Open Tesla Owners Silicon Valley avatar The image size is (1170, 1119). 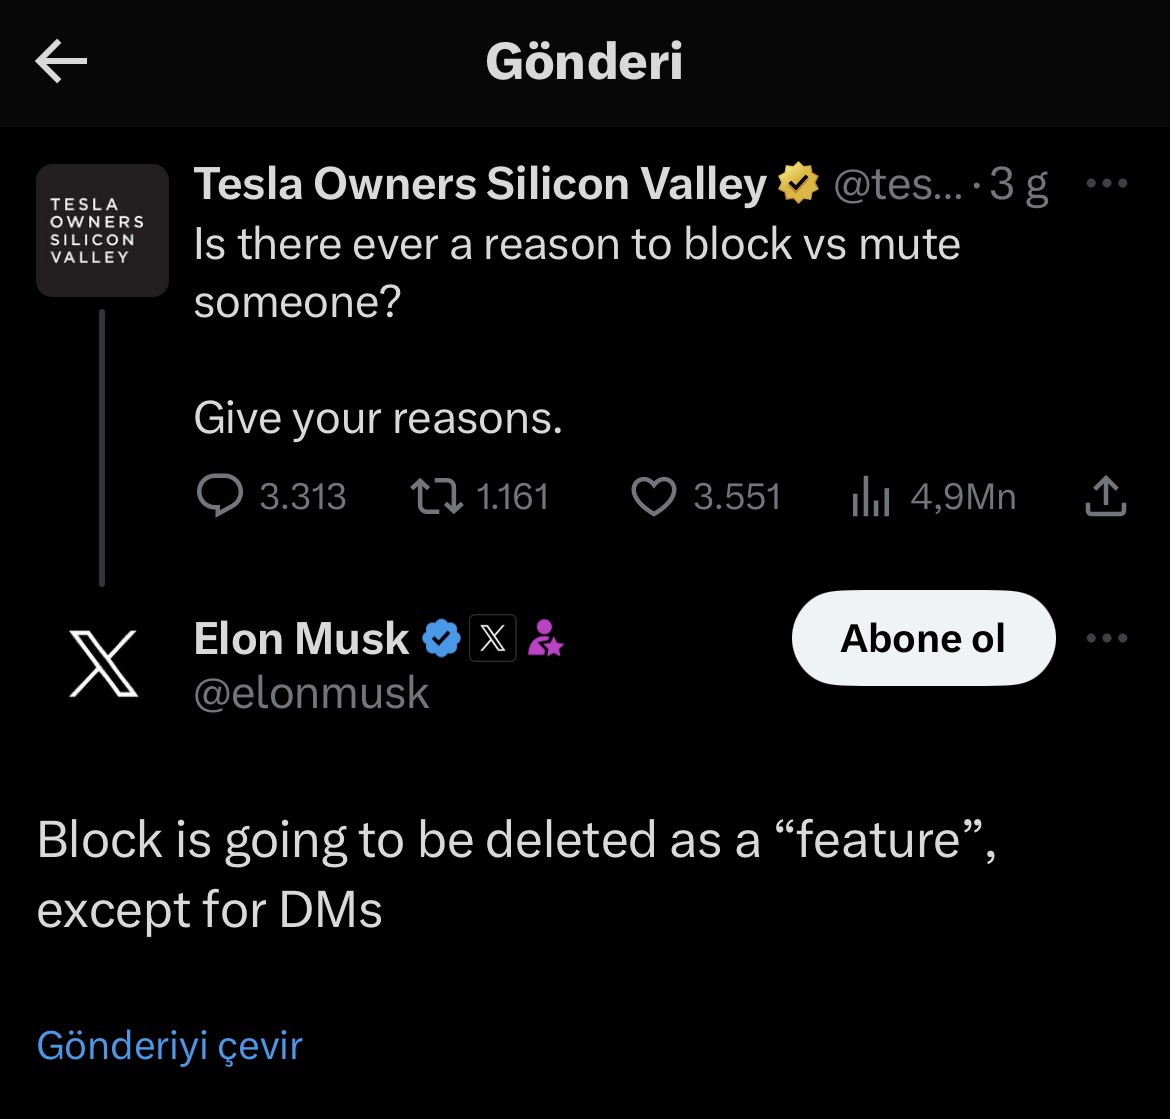(102, 231)
